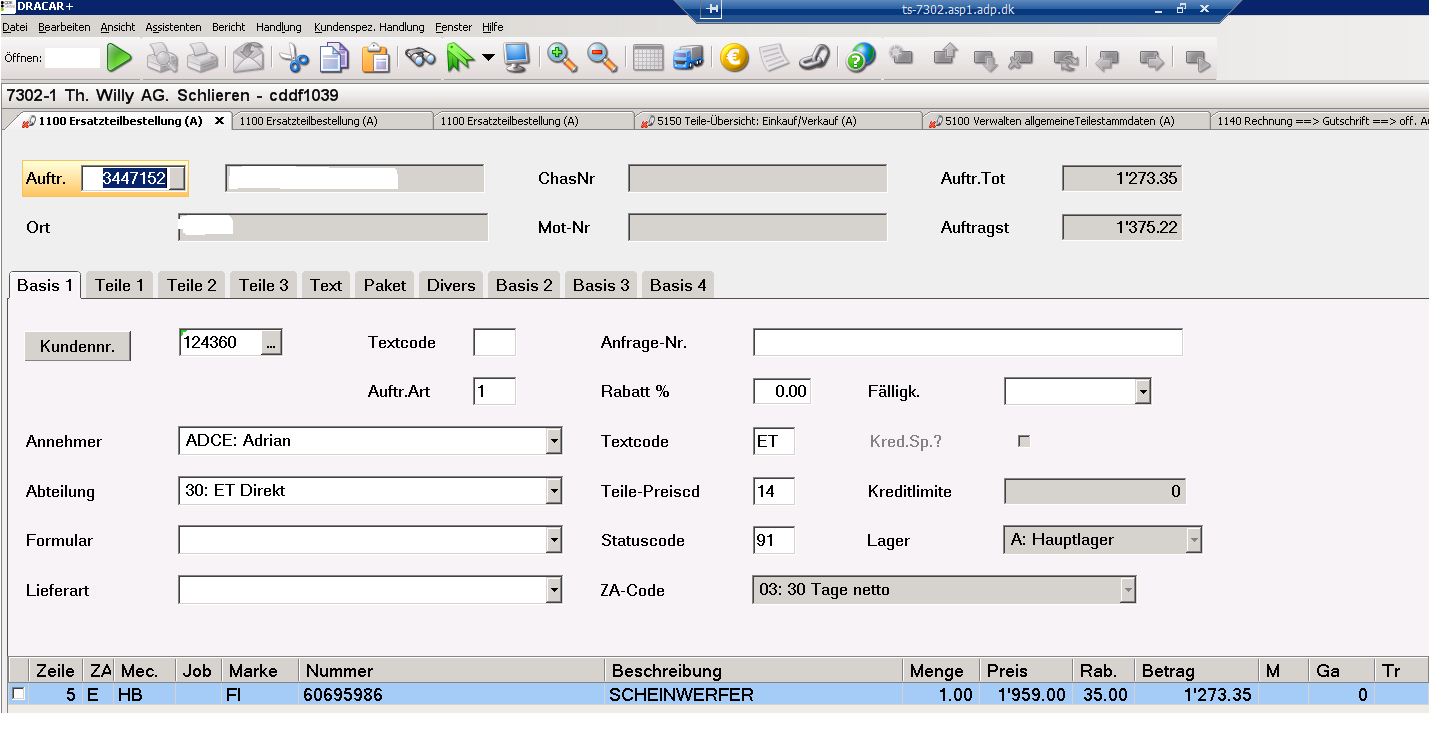1429x735 pixels.
Task: Click the green play arrow icon
Action: click(120, 58)
